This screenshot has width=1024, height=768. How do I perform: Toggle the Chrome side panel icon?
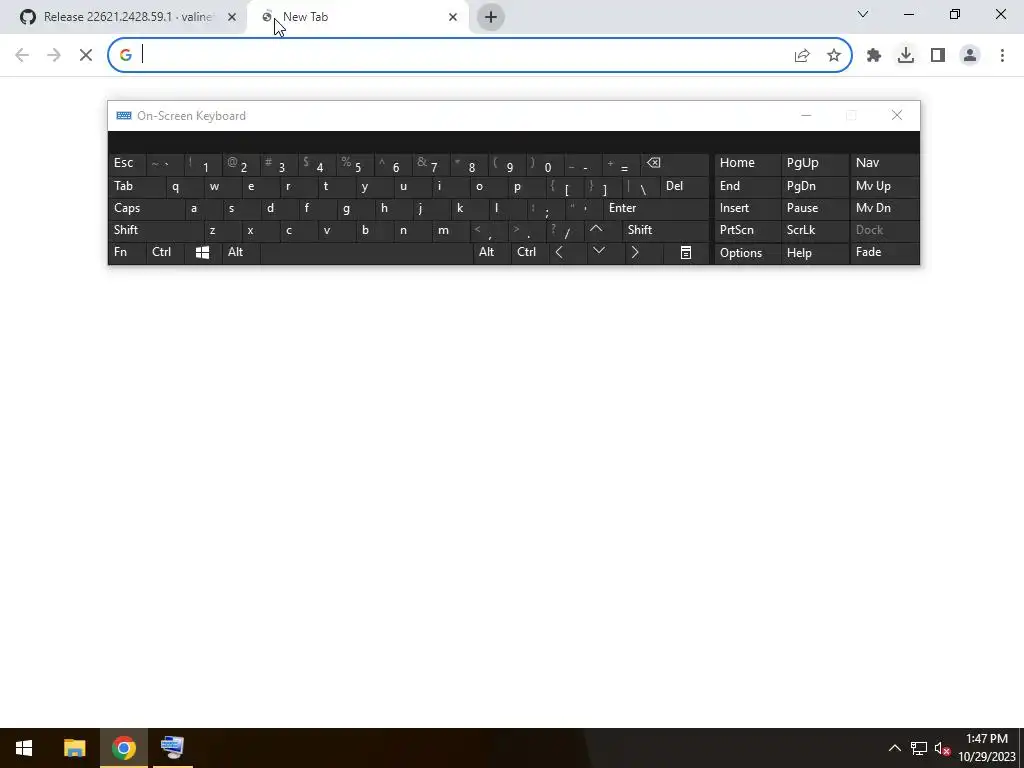[x=938, y=56]
